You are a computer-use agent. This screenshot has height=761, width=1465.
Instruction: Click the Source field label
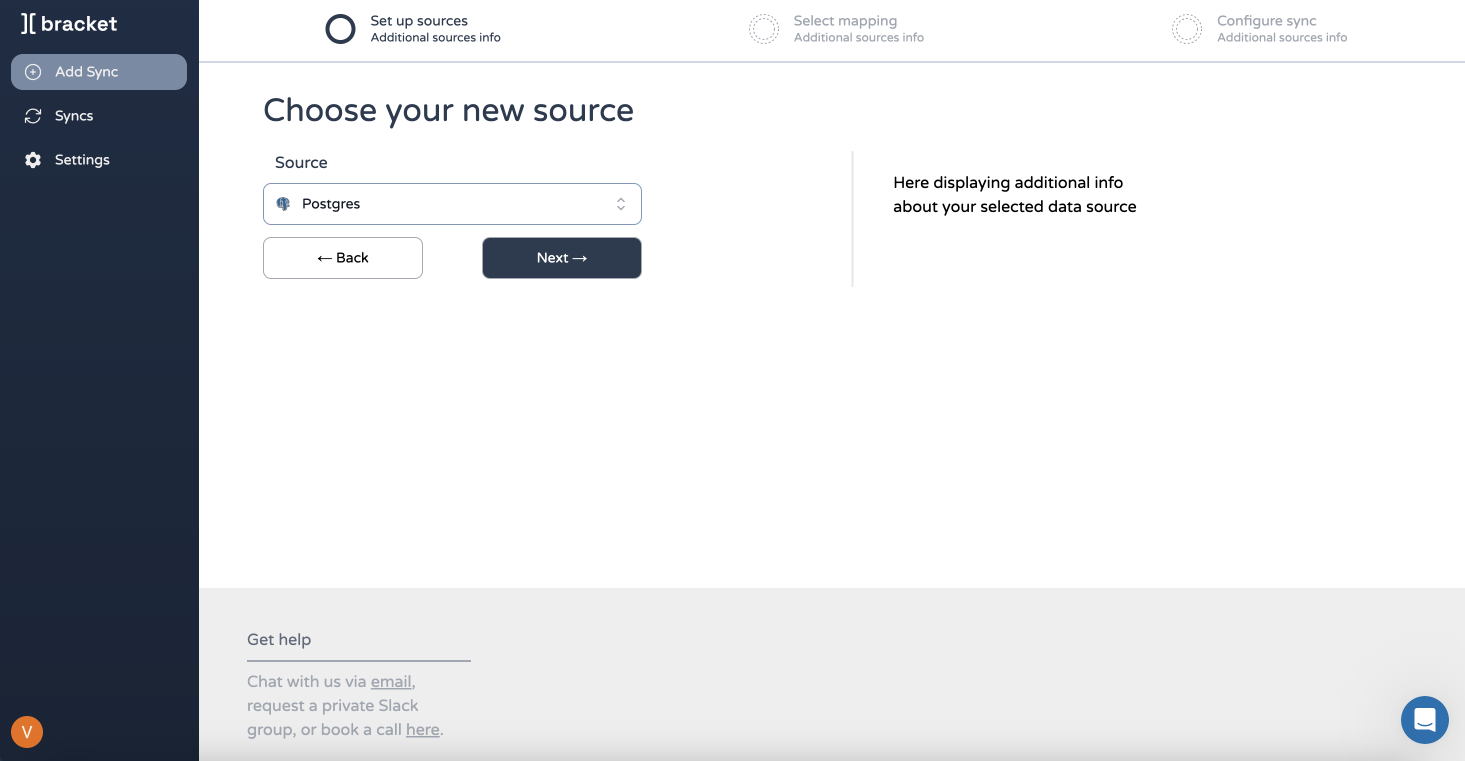301,163
